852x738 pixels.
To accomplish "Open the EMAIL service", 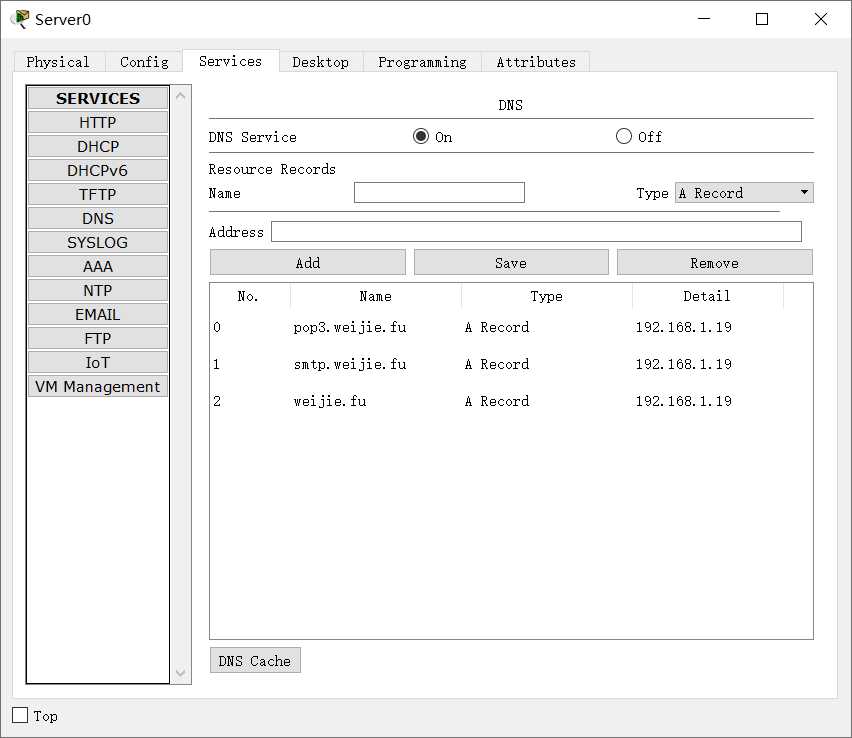I will coord(98,314).
